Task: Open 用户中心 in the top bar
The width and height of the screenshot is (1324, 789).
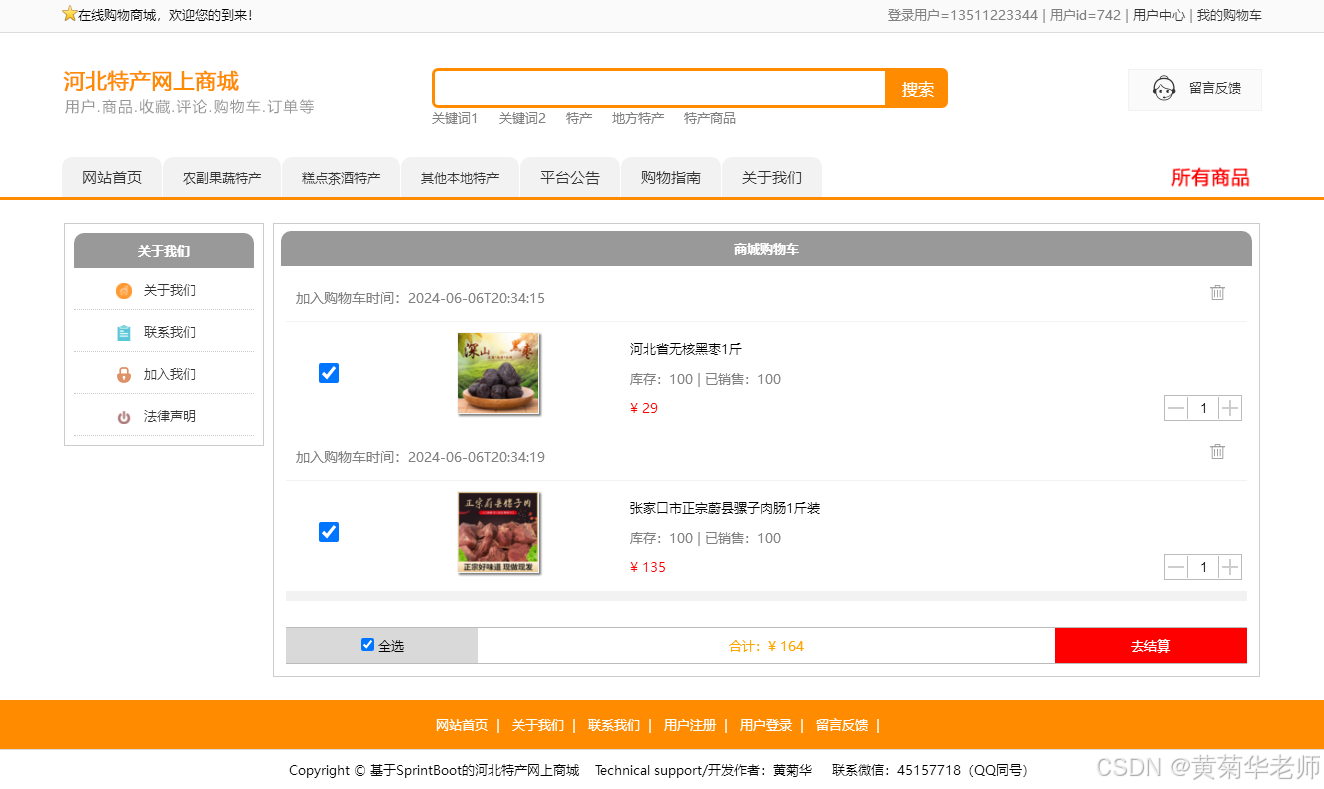Action: 1159,15
